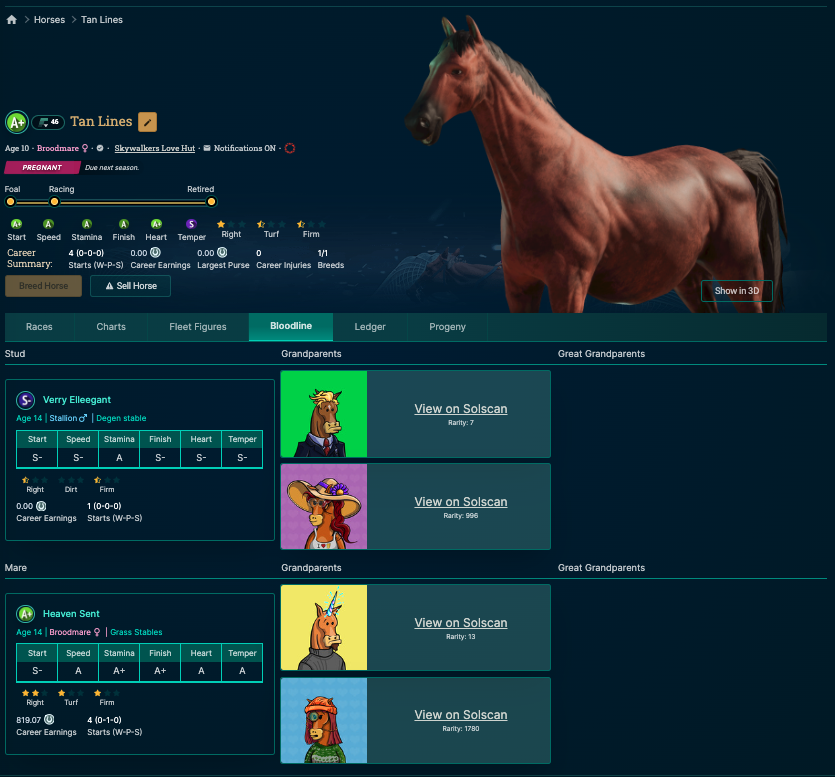This screenshot has height=777, width=835.
Task: Click the Sell Horse button
Action: click(130, 286)
